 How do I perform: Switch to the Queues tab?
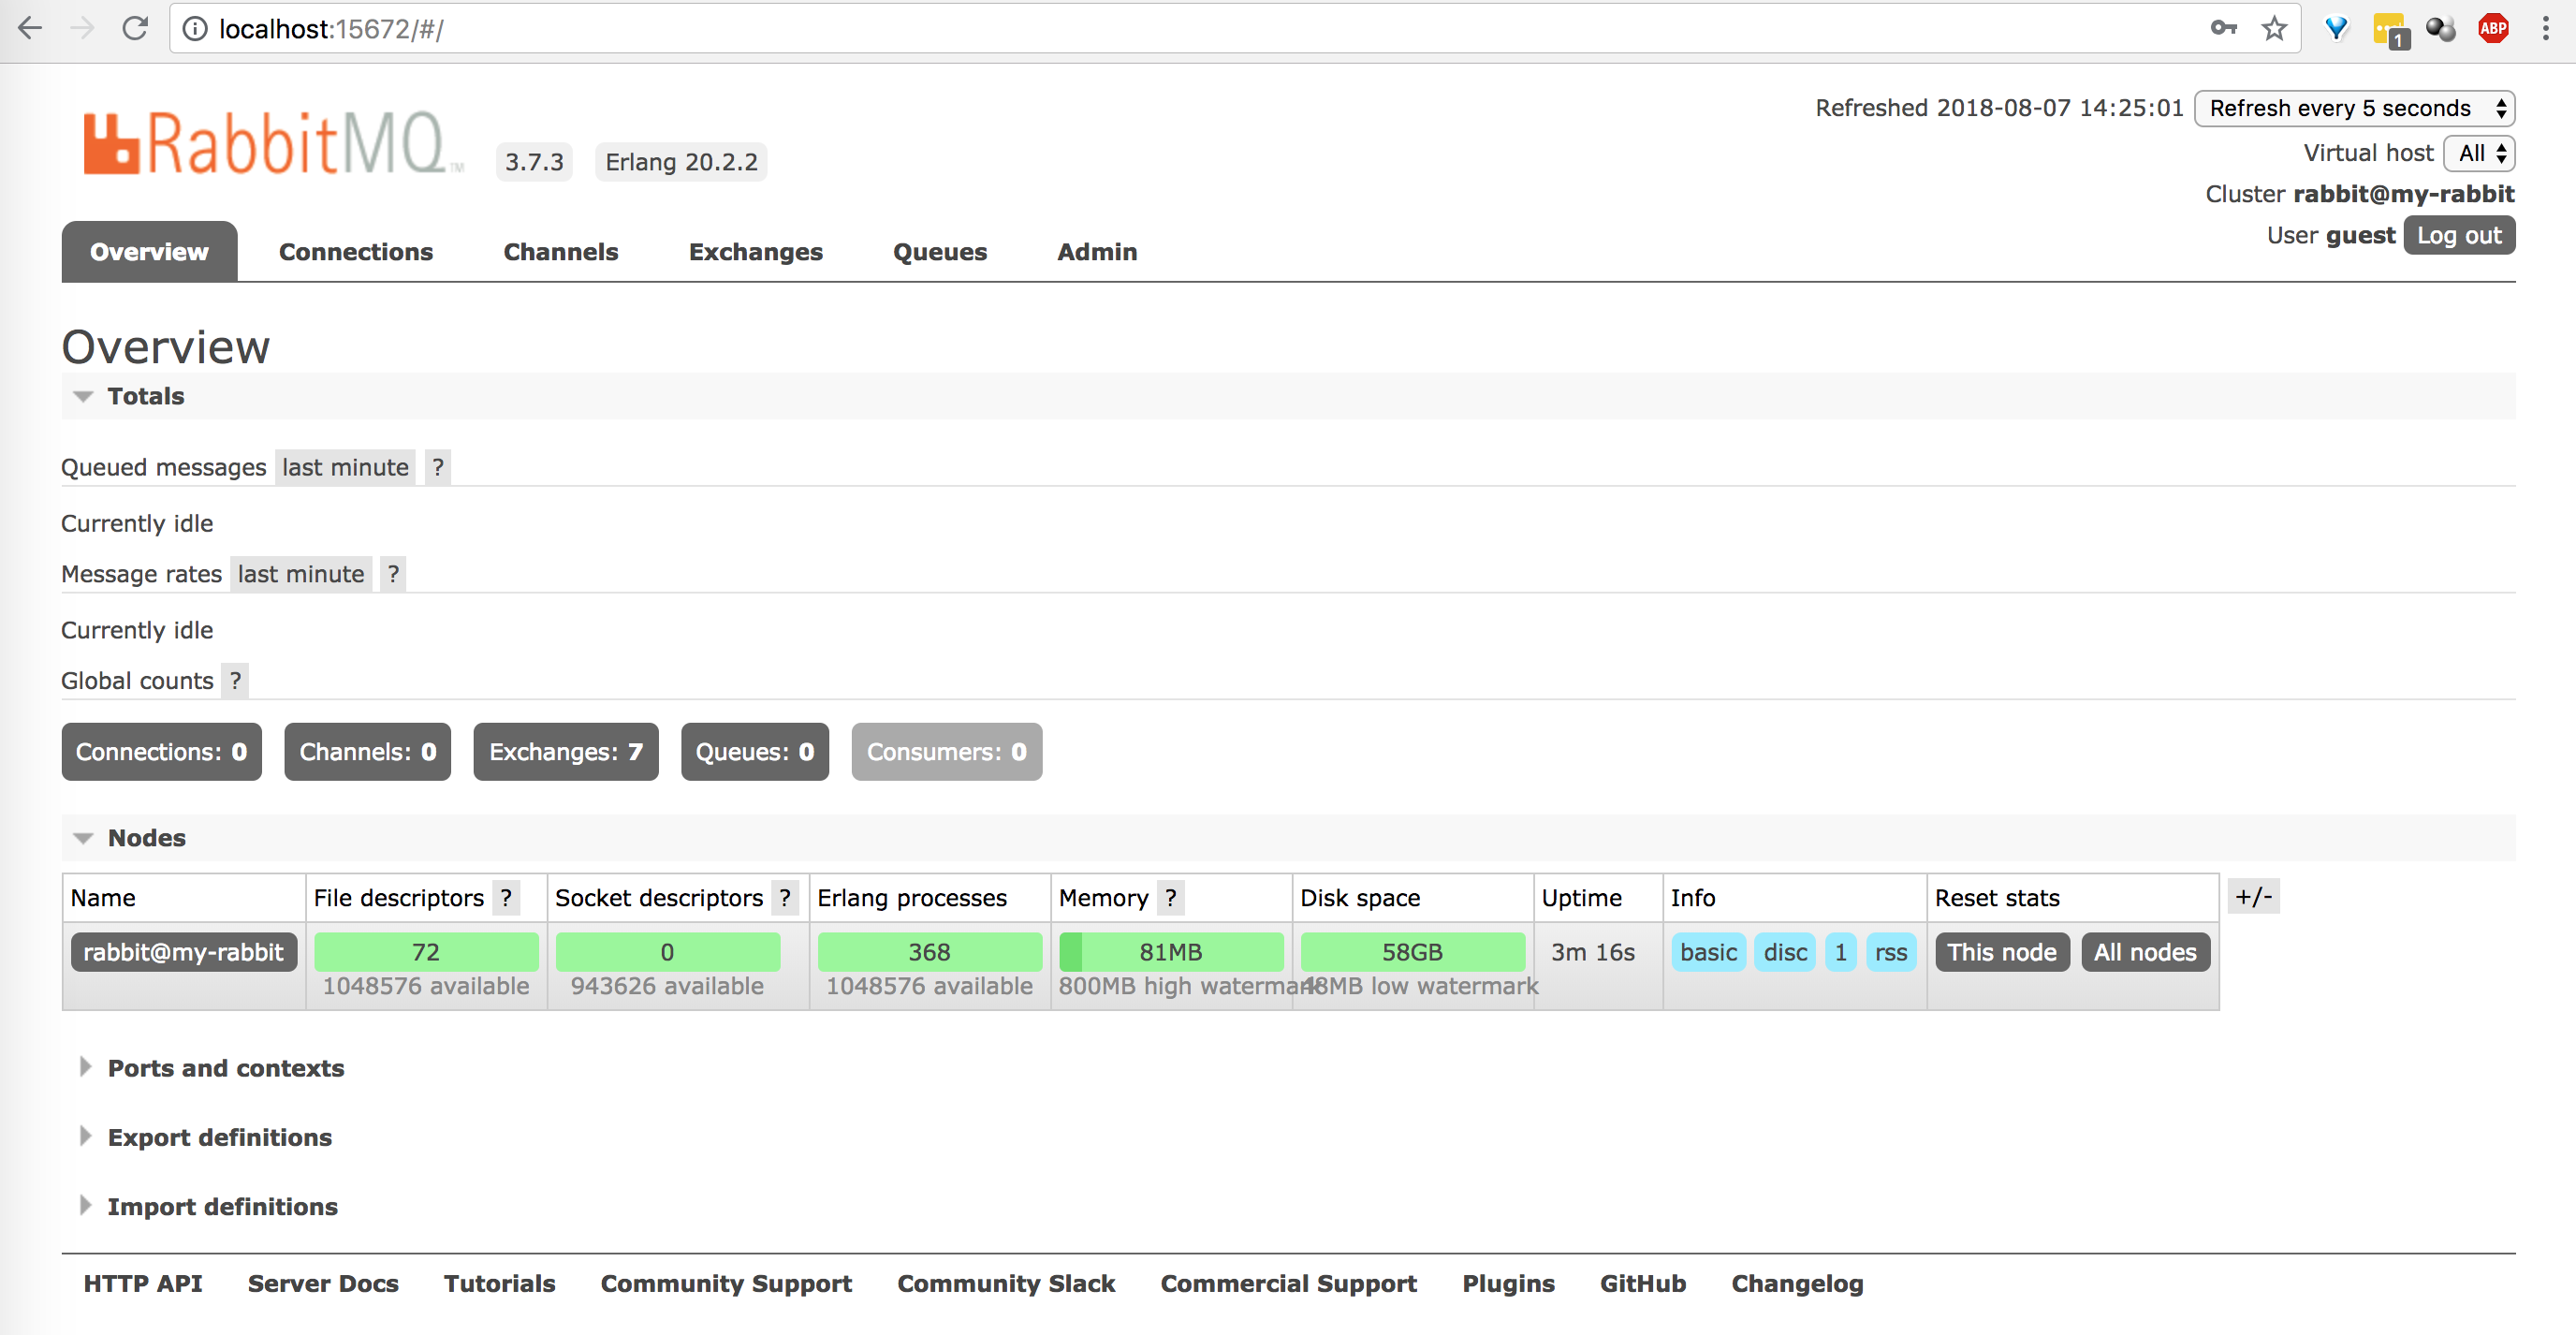point(939,252)
